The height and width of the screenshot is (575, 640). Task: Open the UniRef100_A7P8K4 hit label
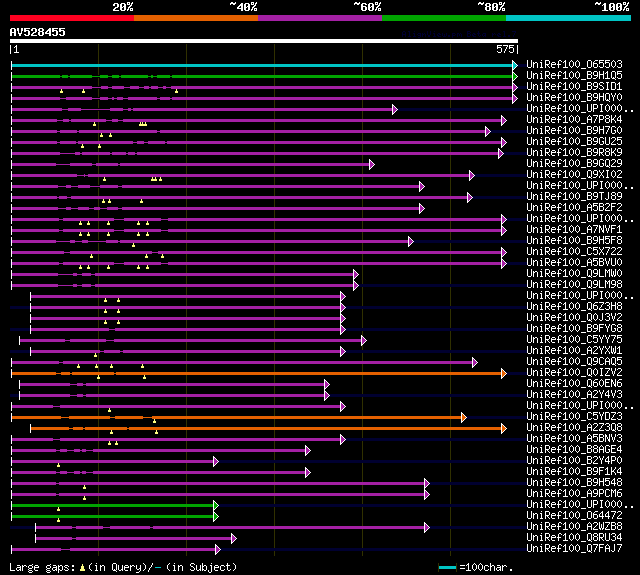[574, 120]
